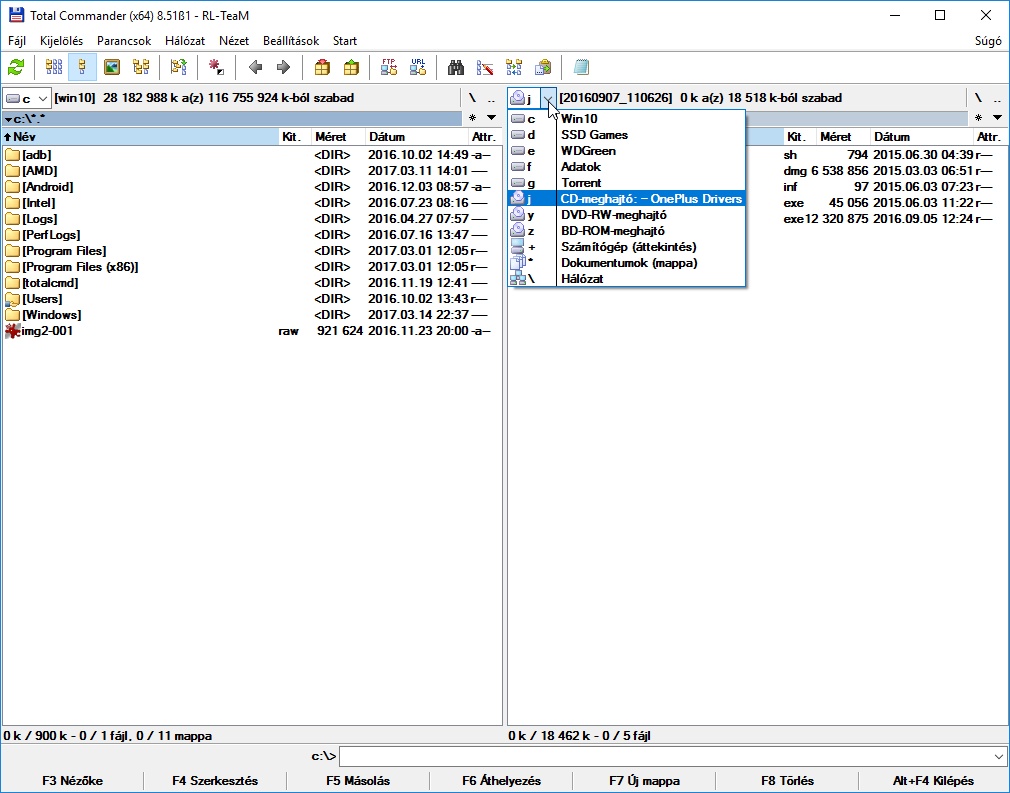The width and height of the screenshot is (1010, 793).
Task: Choose drive f Adatok
Action: pyautogui.click(x=627, y=167)
